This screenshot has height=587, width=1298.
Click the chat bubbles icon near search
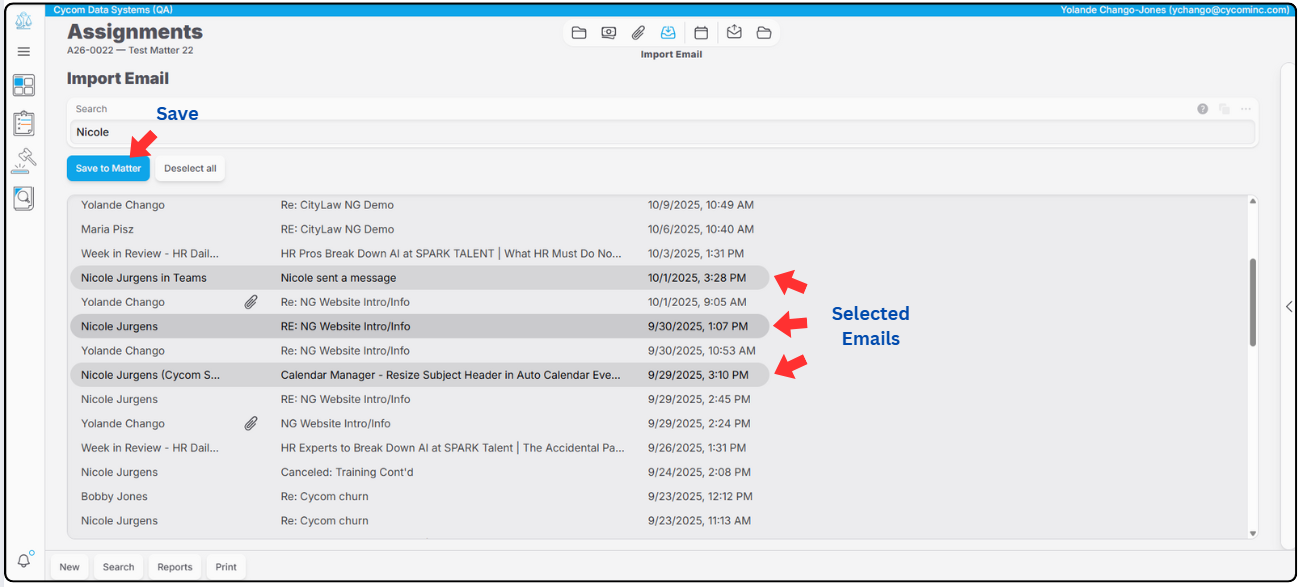point(1224,109)
